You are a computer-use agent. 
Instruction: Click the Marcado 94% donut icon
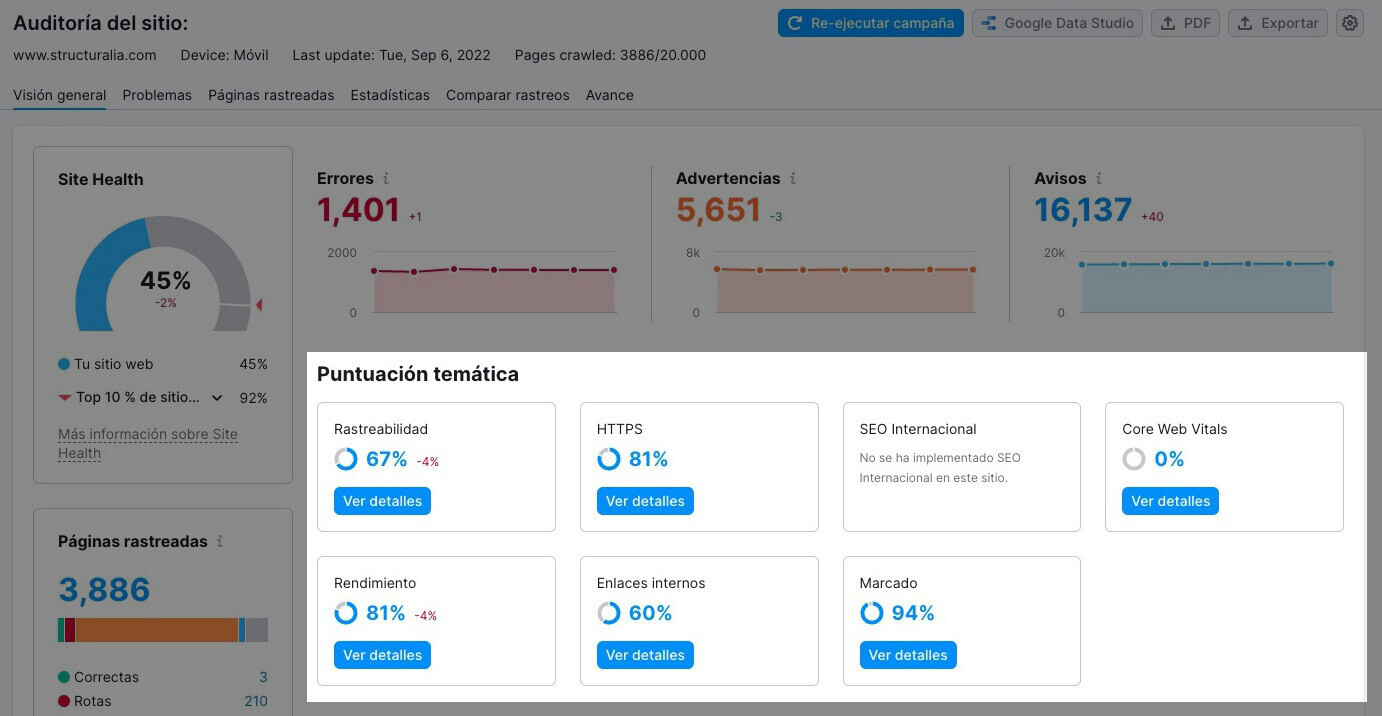point(872,613)
